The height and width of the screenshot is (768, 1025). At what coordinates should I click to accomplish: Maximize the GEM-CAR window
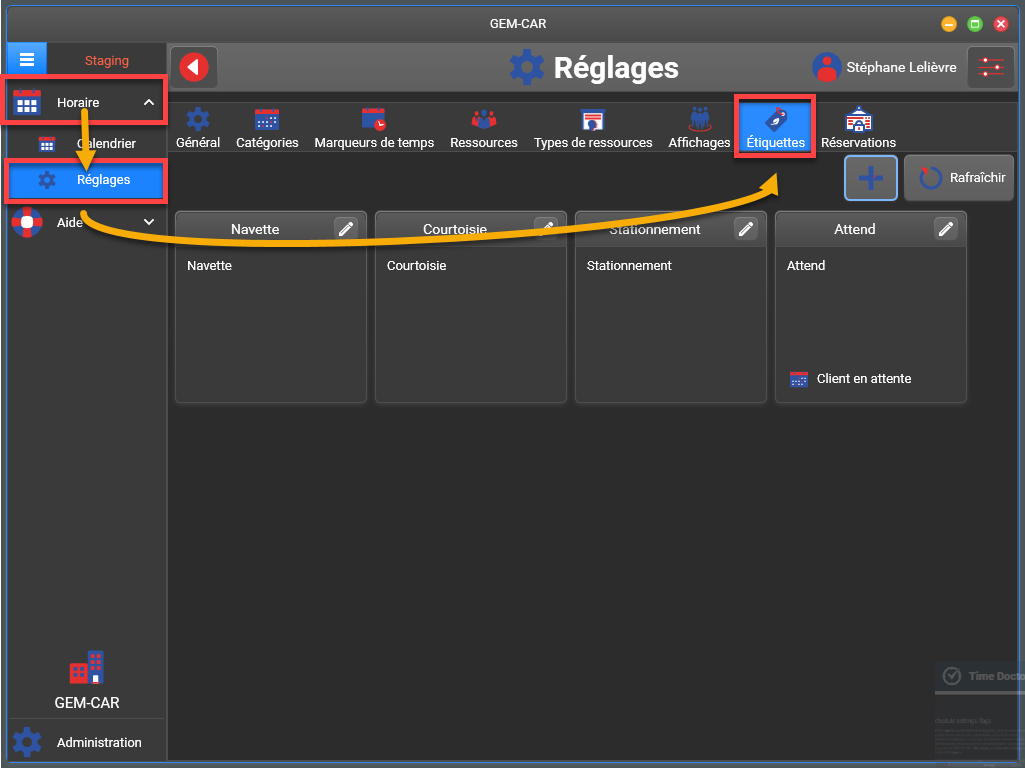click(x=975, y=24)
